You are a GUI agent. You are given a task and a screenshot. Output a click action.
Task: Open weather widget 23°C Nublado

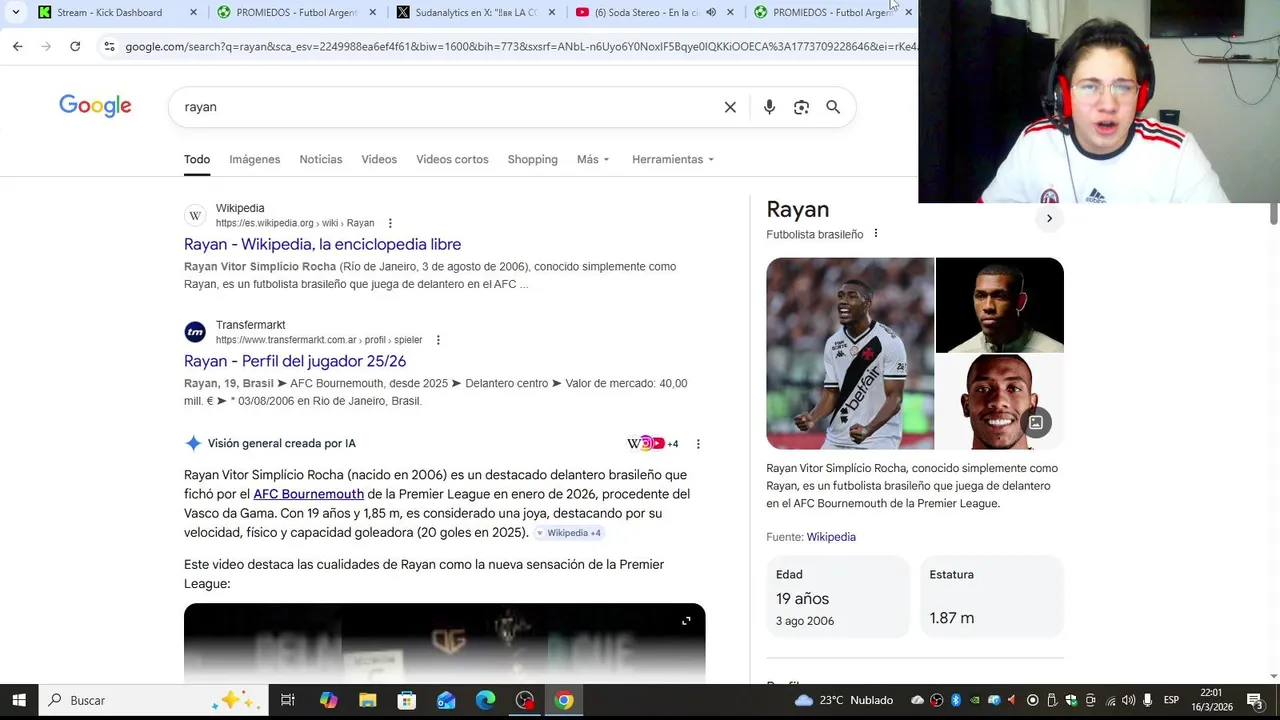click(x=843, y=700)
